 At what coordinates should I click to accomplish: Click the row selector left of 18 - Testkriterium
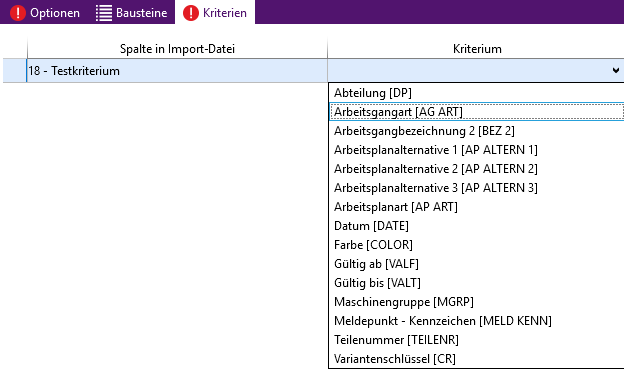(14, 71)
